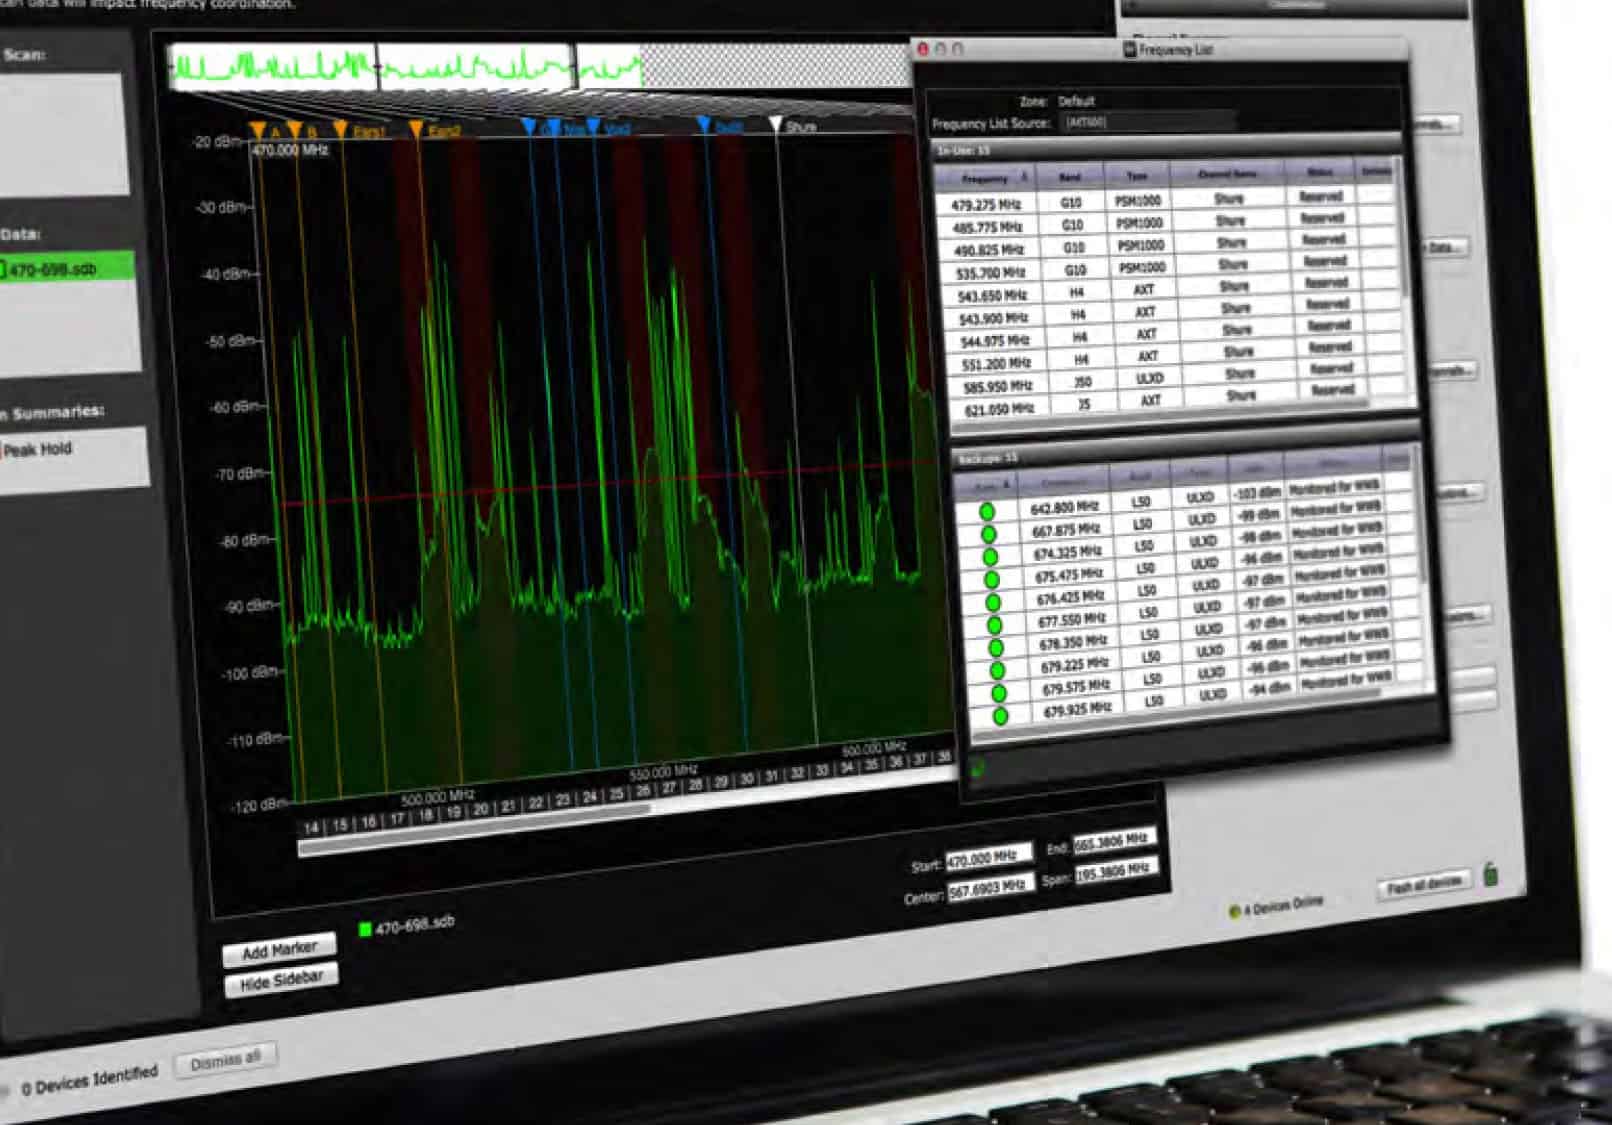Sort In-Use table by Frequency column header
This screenshot has height=1125, width=1612.
[987, 178]
